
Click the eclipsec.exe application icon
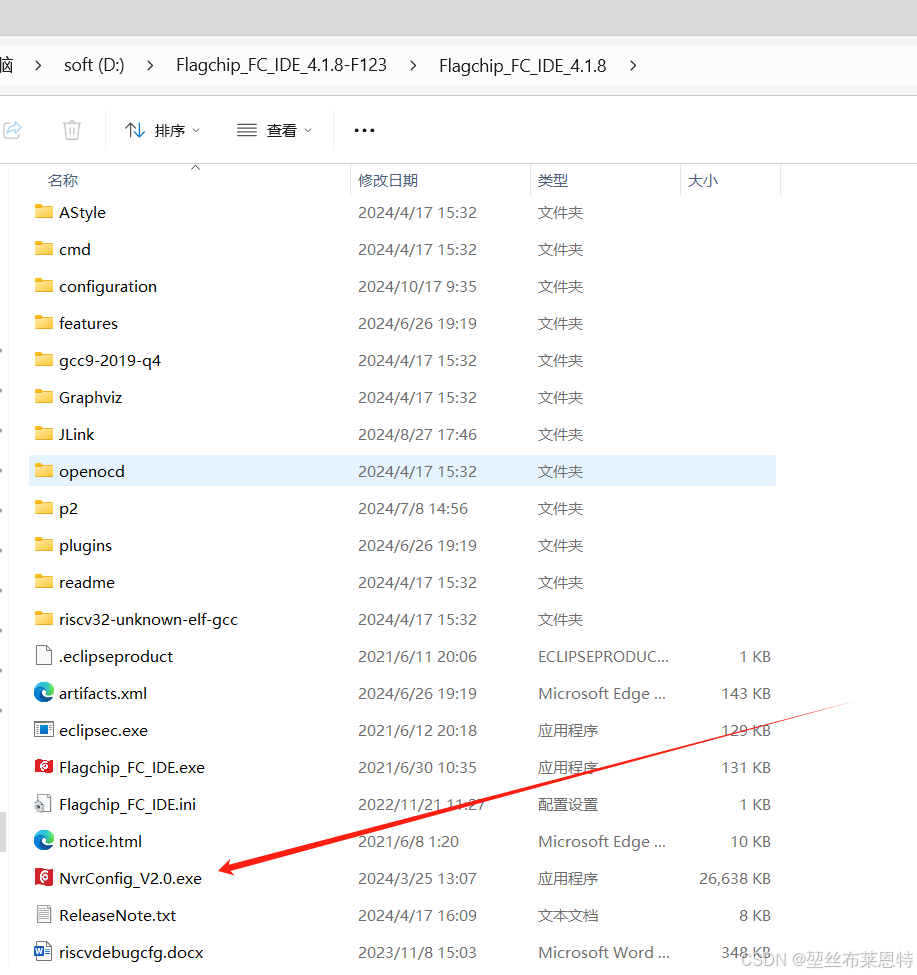point(44,729)
